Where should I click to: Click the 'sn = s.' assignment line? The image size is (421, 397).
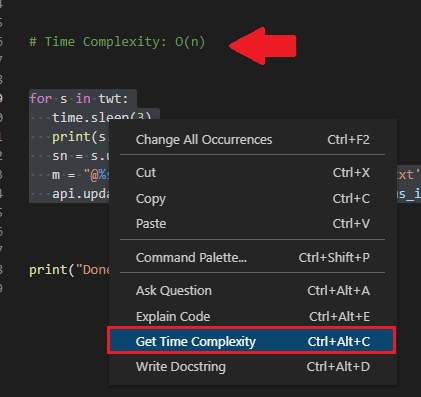click(x=81, y=156)
